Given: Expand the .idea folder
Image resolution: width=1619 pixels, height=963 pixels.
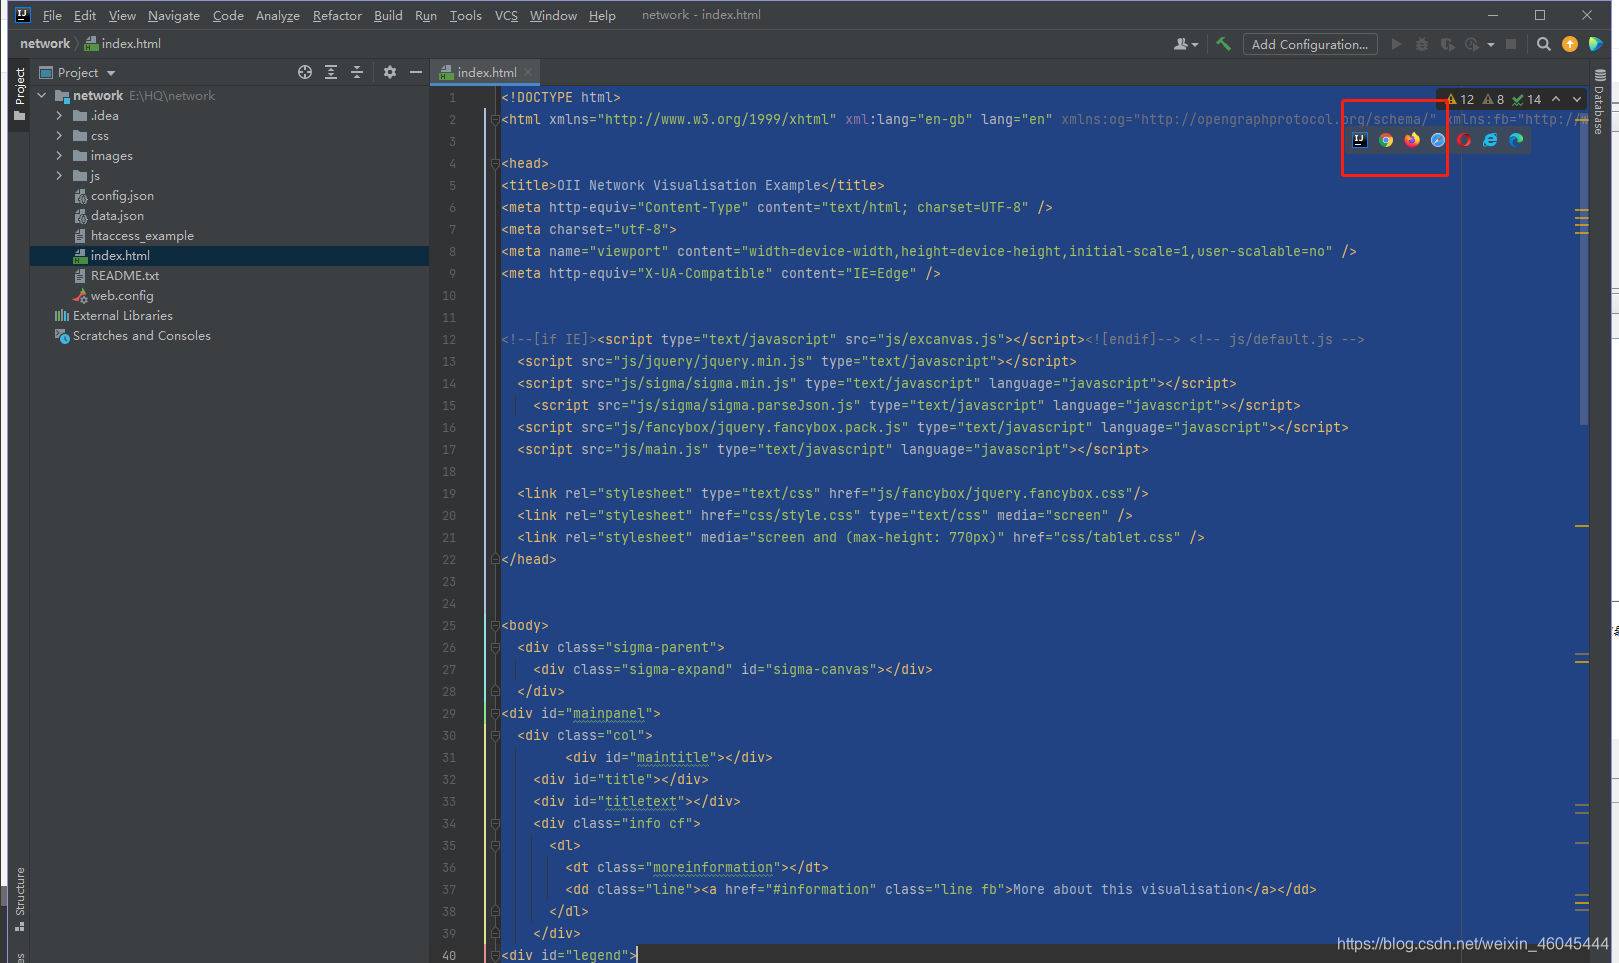Looking at the screenshot, I should coord(59,116).
